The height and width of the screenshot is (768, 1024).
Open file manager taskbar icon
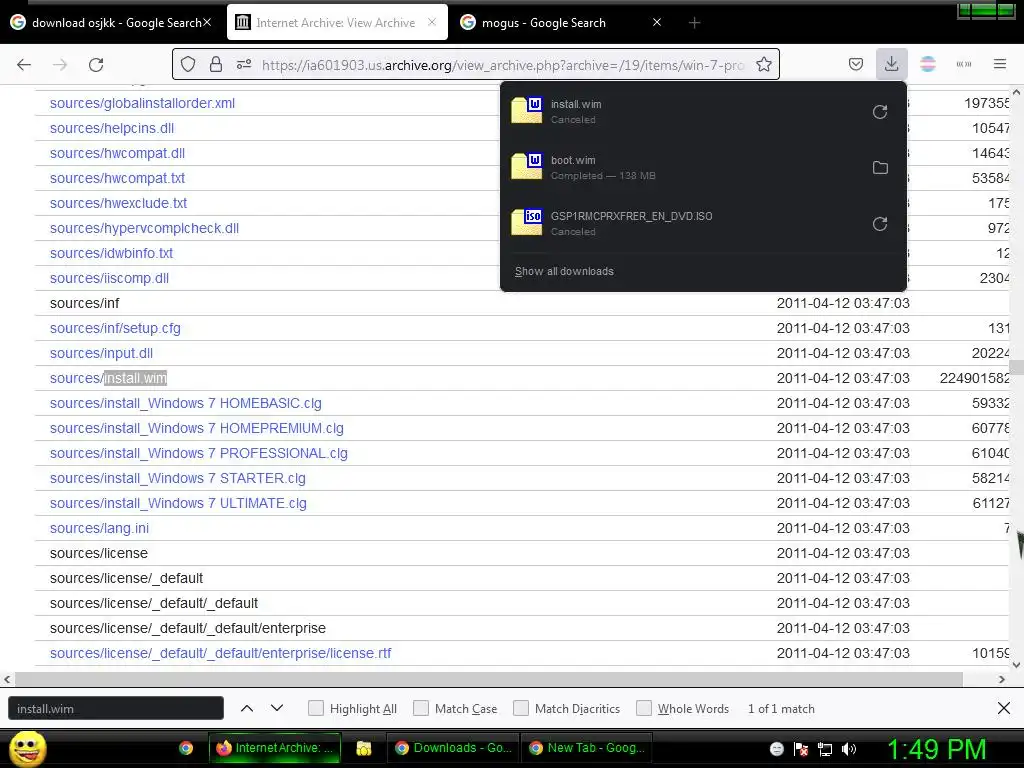364,748
